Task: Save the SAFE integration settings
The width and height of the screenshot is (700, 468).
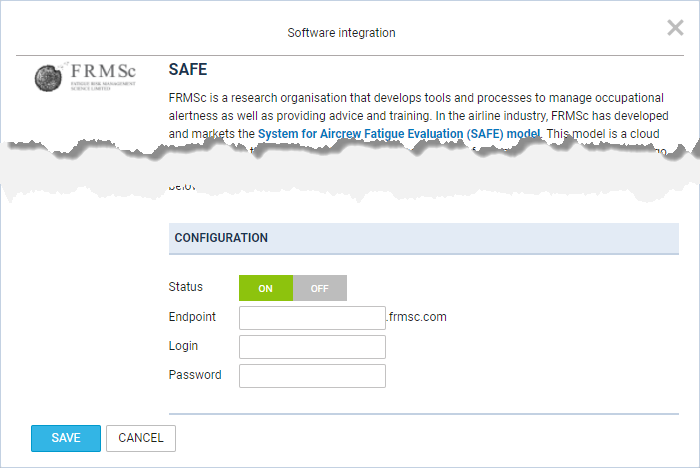Action: (x=66, y=438)
